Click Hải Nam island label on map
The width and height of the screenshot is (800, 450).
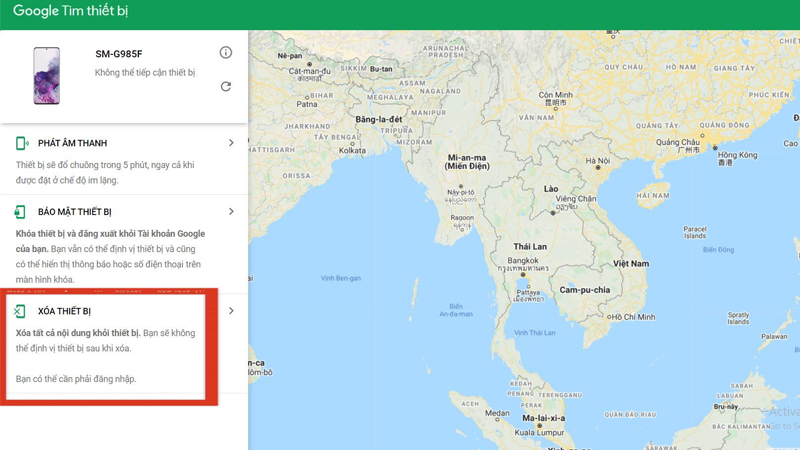(x=653, y=195)
